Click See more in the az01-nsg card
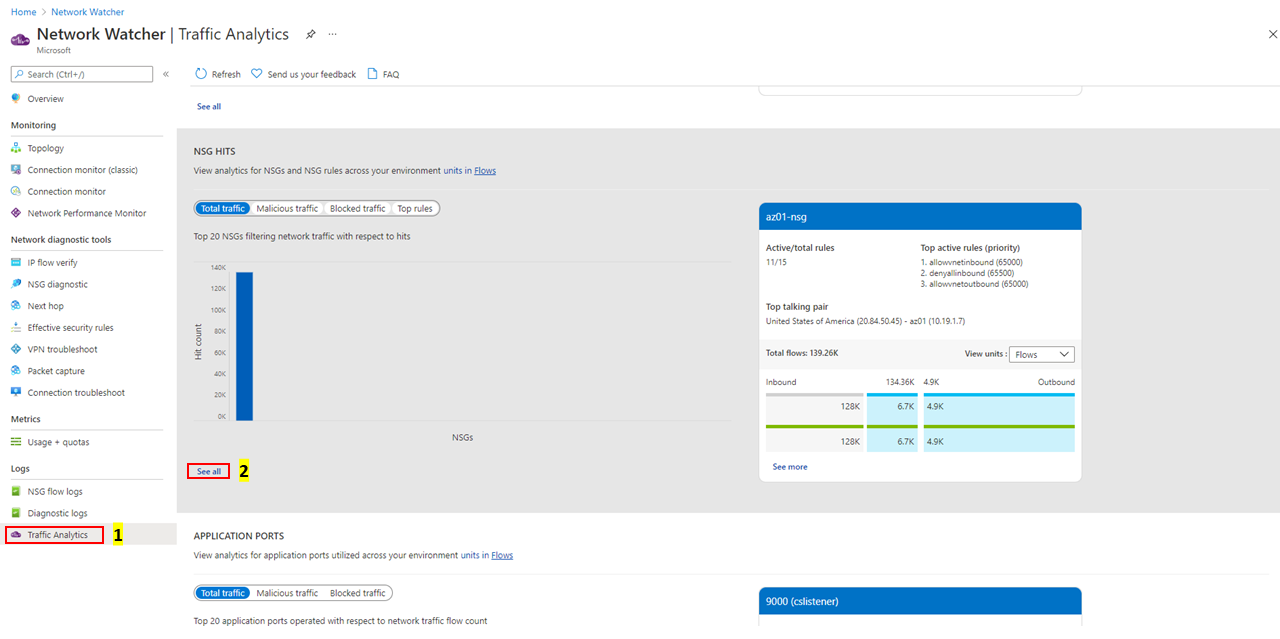Screen dimensions: 1280x639 pos(790,467)
